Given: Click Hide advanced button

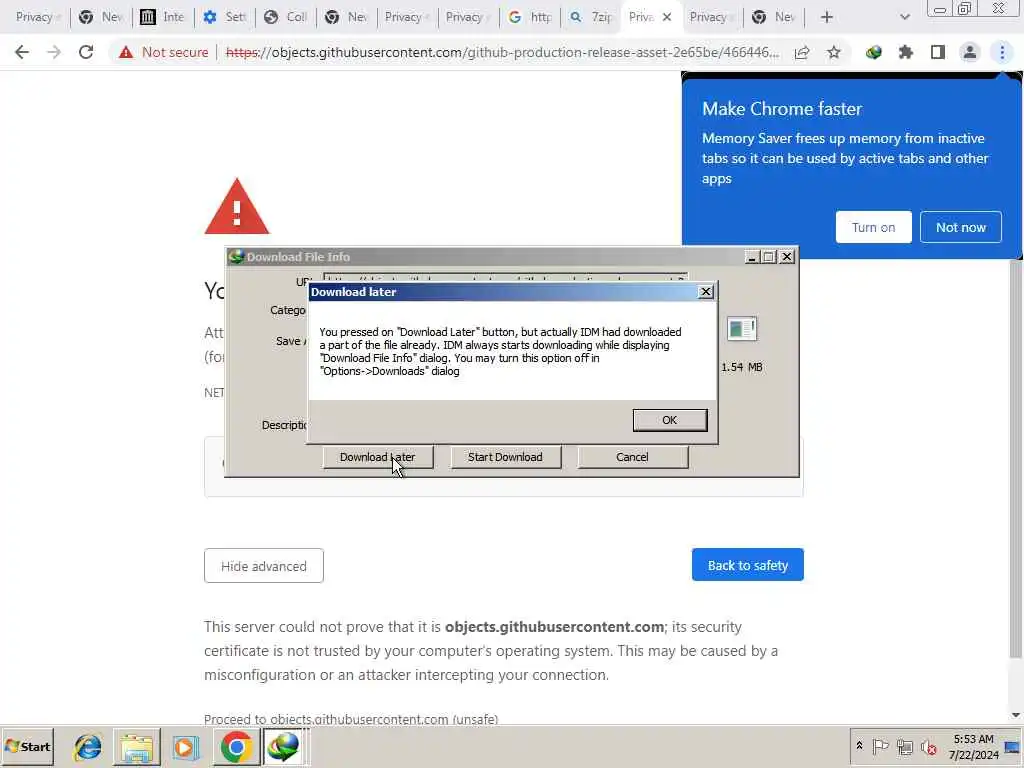Looking at the screenshot, I should point(264,566).
